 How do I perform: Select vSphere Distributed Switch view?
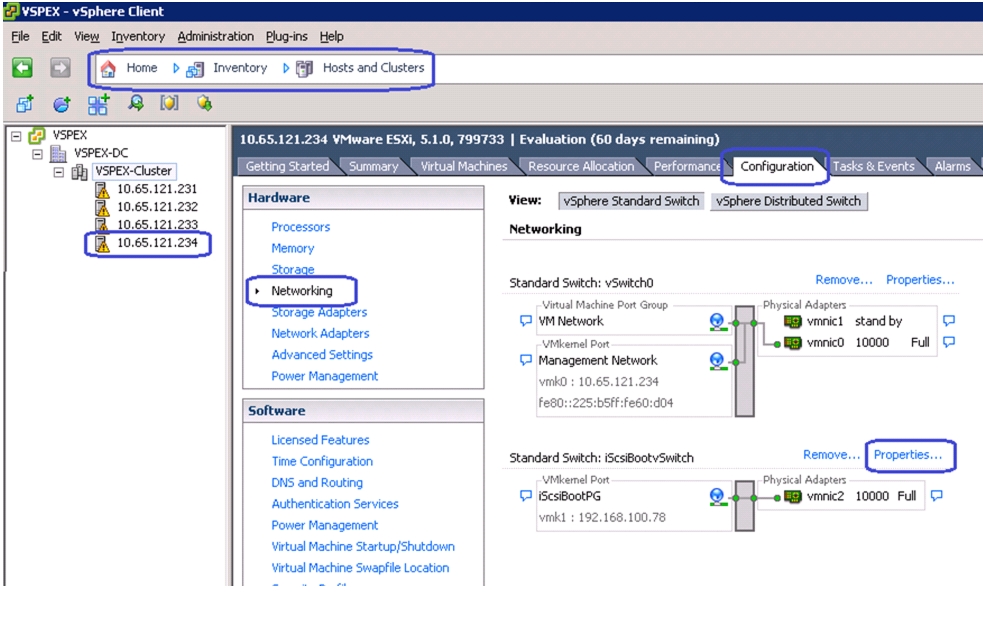[789, 201]
